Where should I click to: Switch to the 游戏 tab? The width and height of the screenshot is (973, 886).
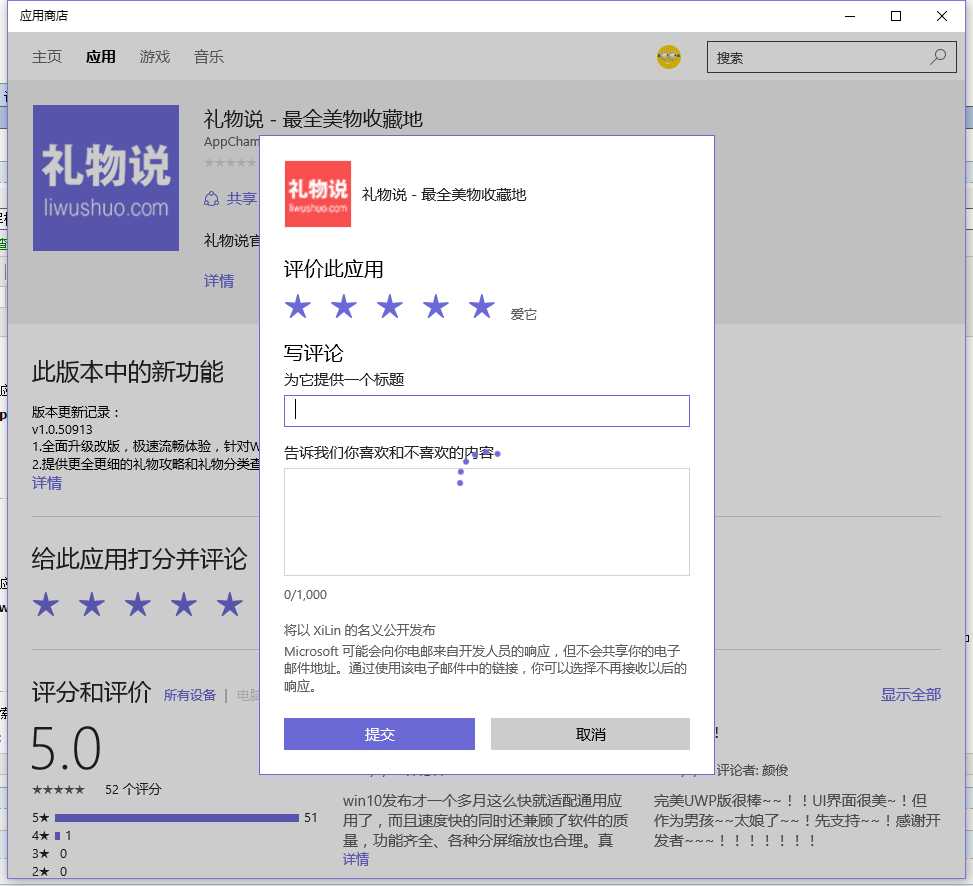155,57
